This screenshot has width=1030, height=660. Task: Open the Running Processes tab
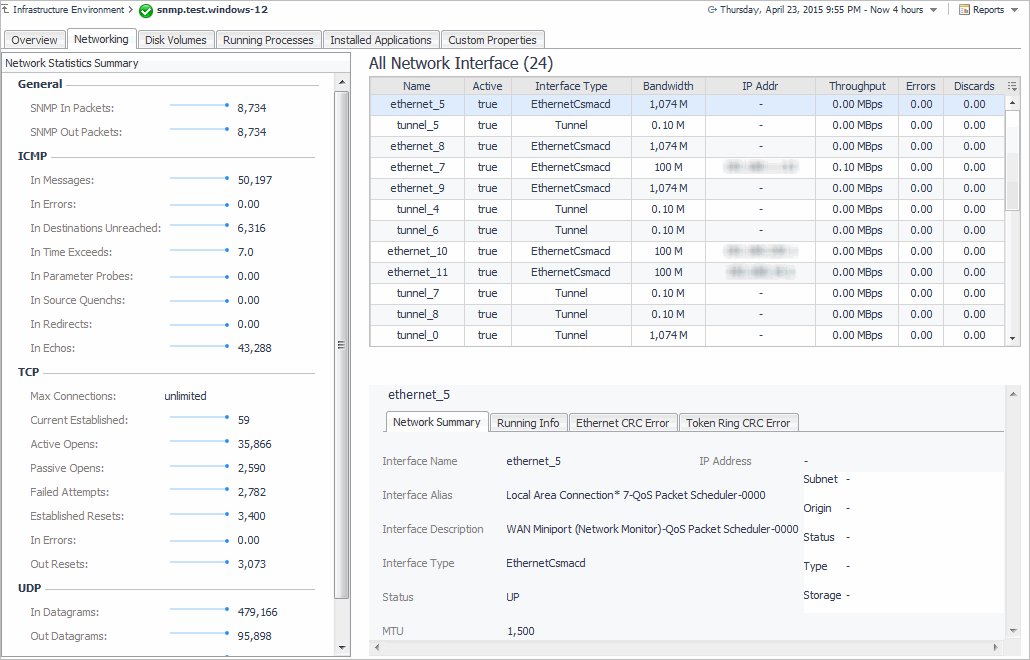[x=268, y=40]
